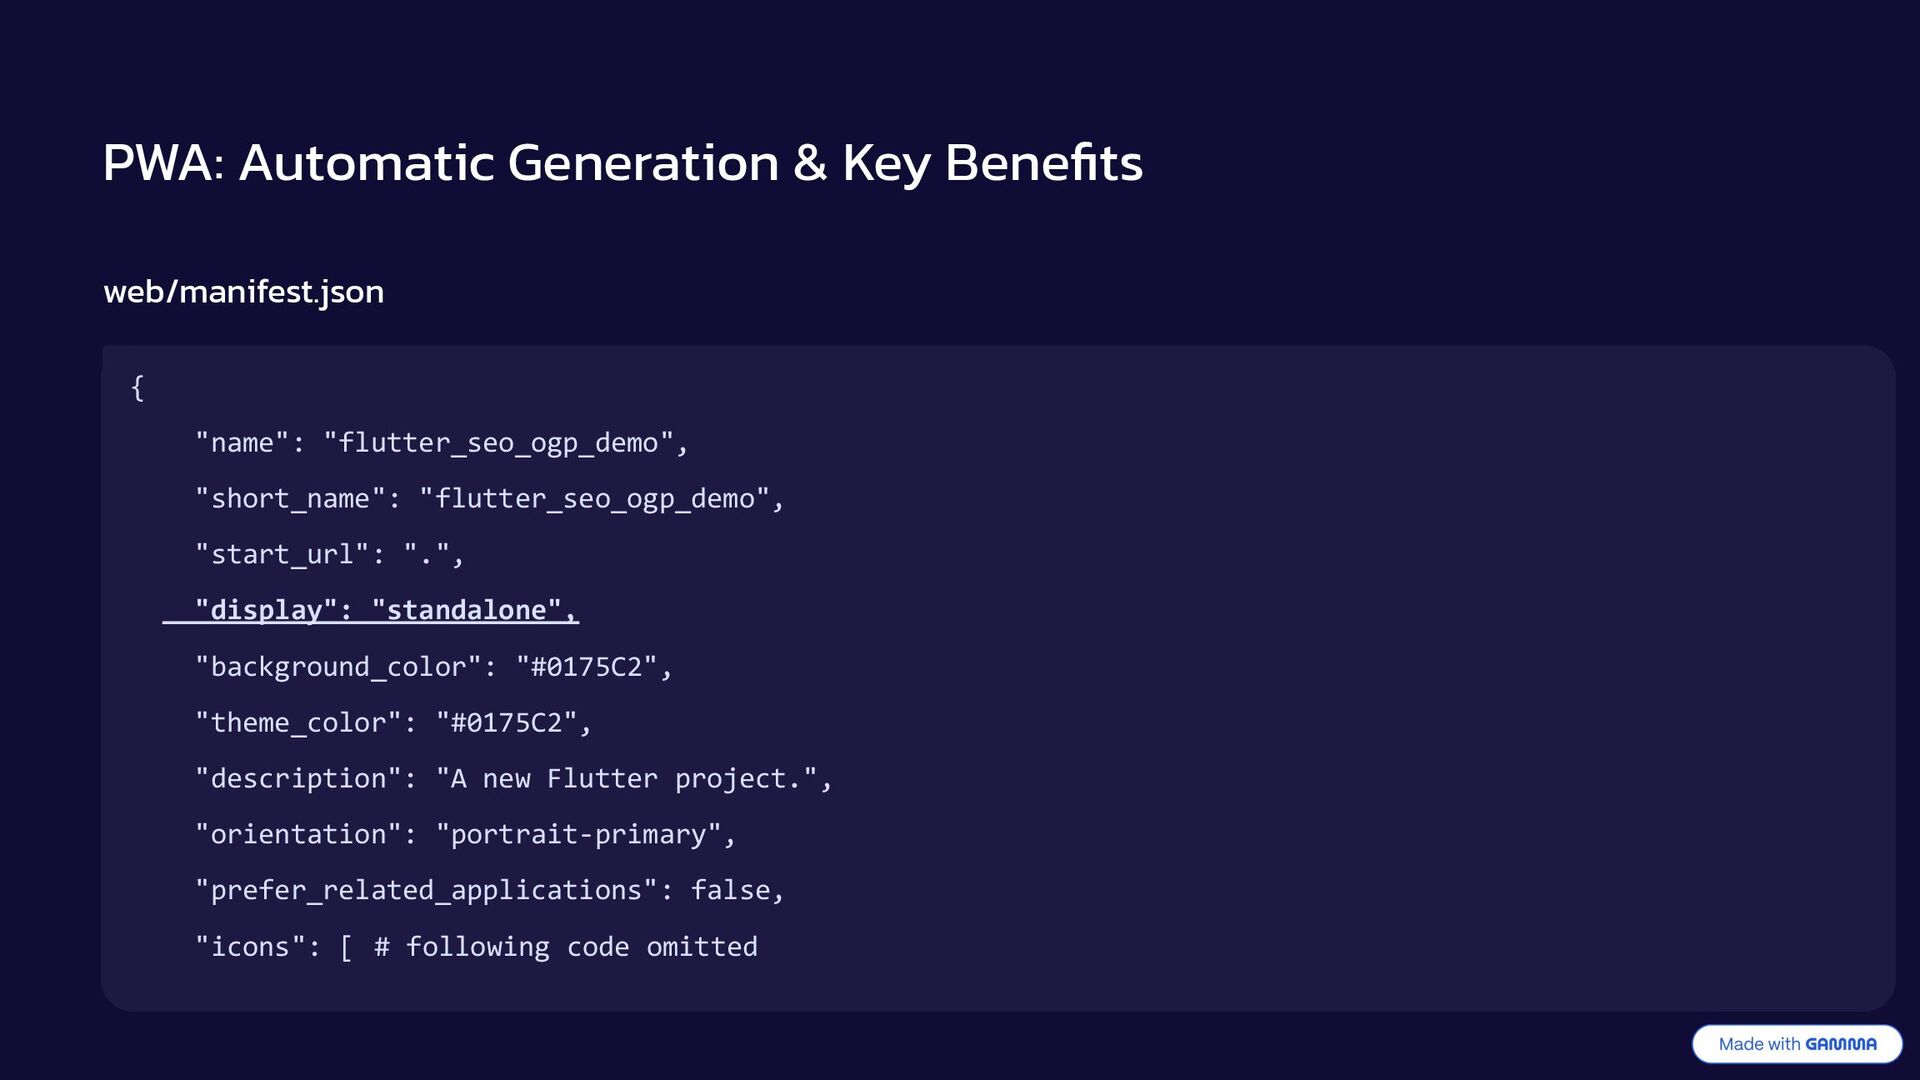Click the "flutter_seo_ogp_demo" name value

coord(499,443)
